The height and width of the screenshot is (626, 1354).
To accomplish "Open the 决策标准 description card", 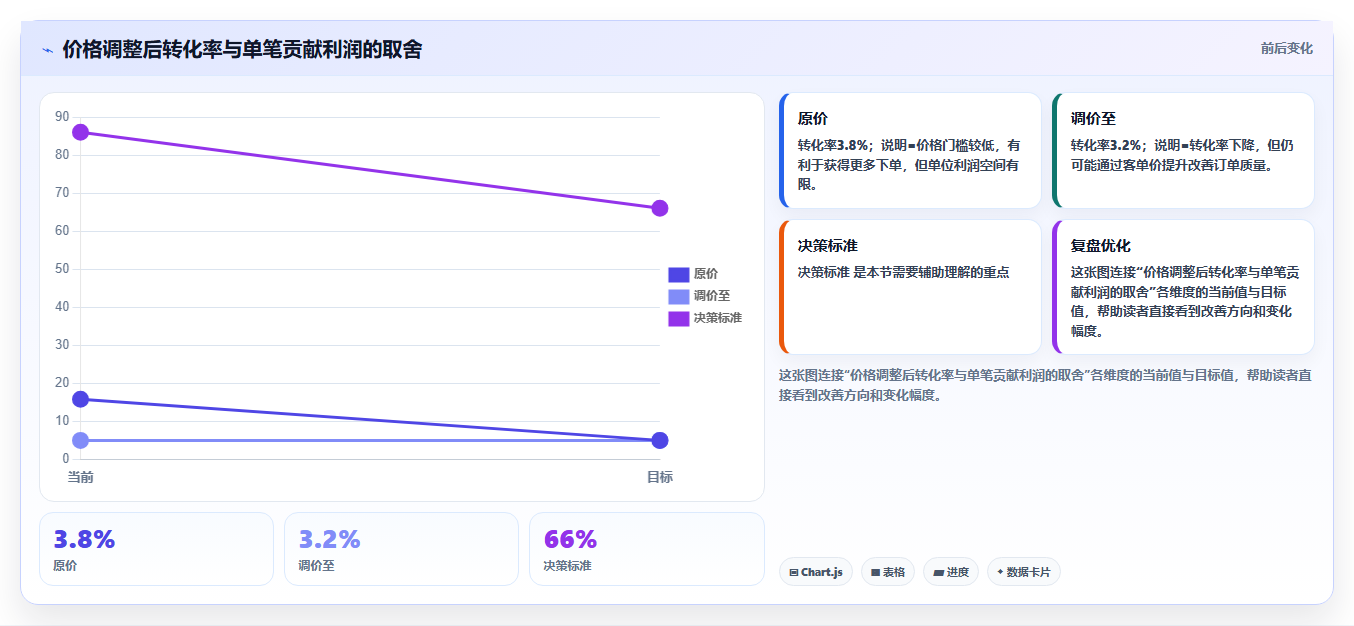I will pyautogui.click(x=910, y=287).
